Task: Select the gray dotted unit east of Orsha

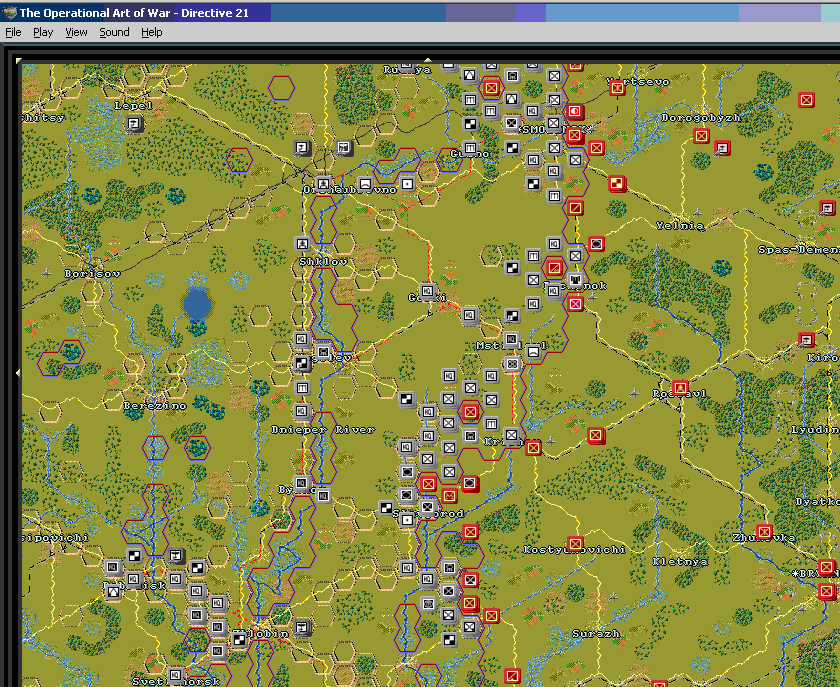Action: click(x=407, y=184)
